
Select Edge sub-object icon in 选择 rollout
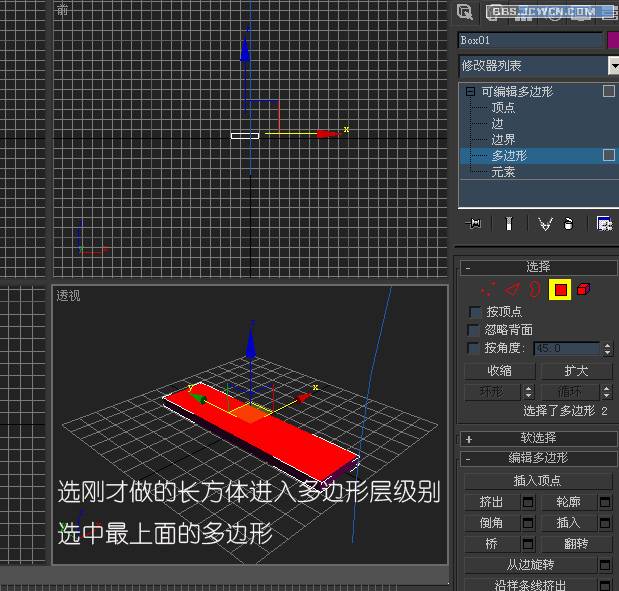(x=512, y=290)
